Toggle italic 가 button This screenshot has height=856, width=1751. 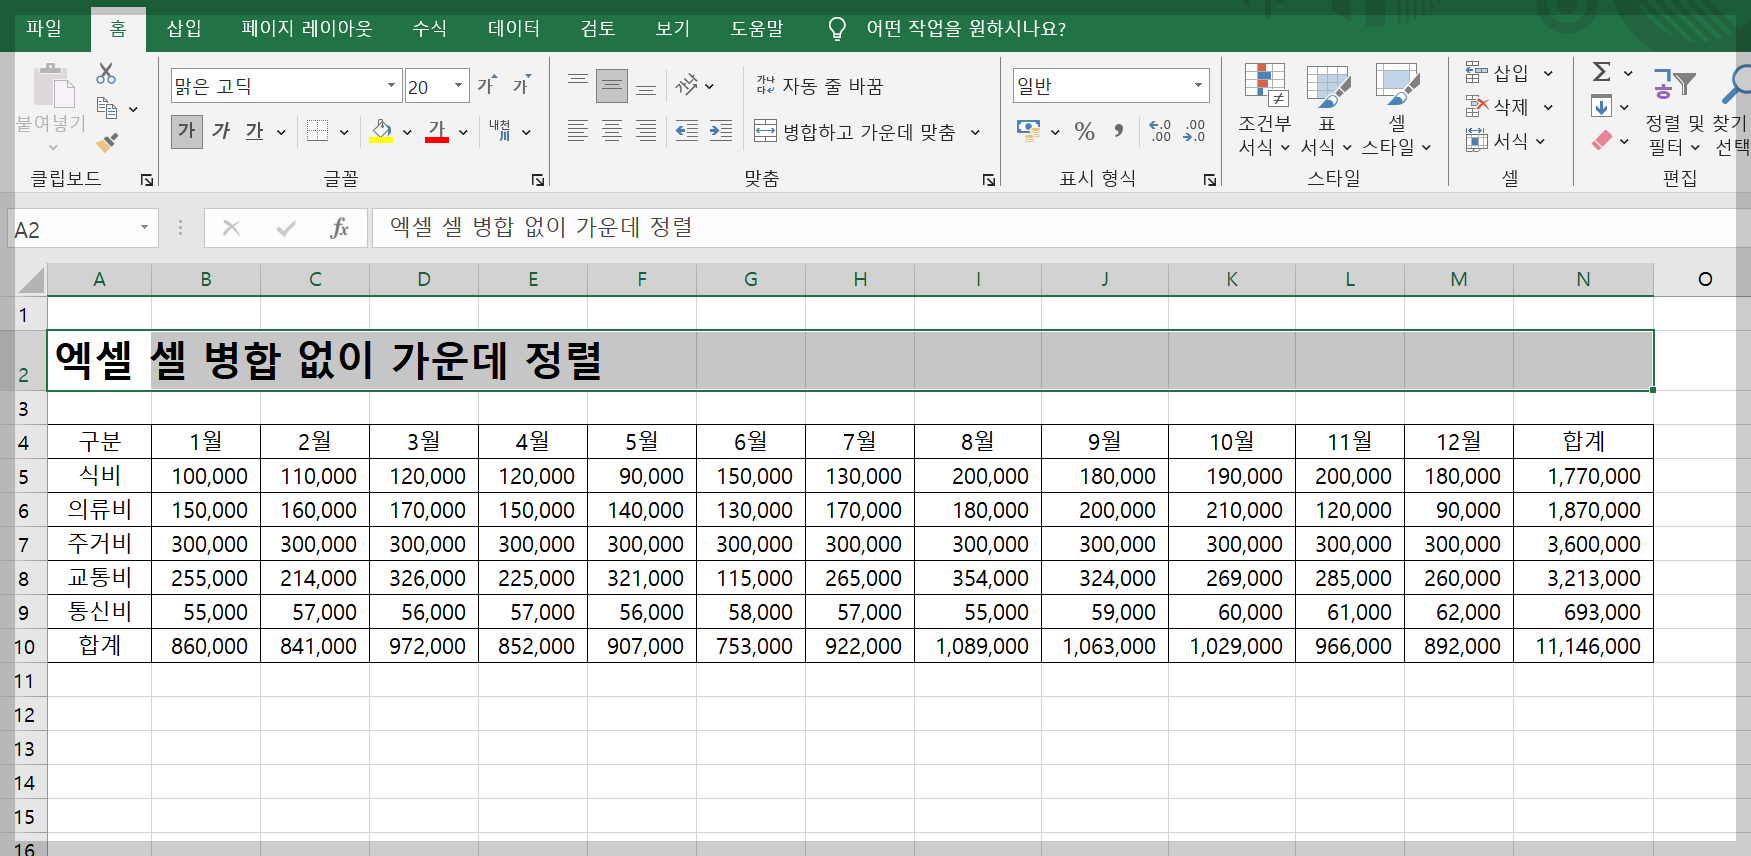click(x=221, y=131)
